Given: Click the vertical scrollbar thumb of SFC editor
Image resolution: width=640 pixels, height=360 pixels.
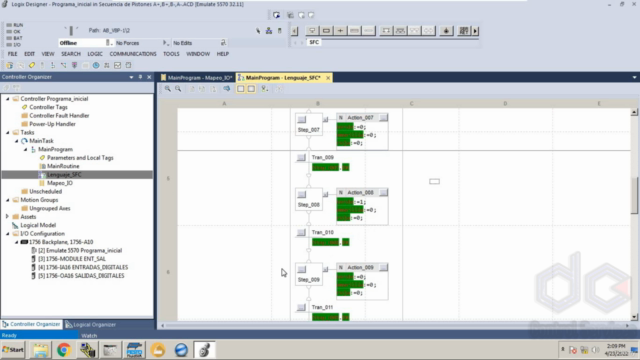Looking at the screenshot, I should click(x=634, y=195).
